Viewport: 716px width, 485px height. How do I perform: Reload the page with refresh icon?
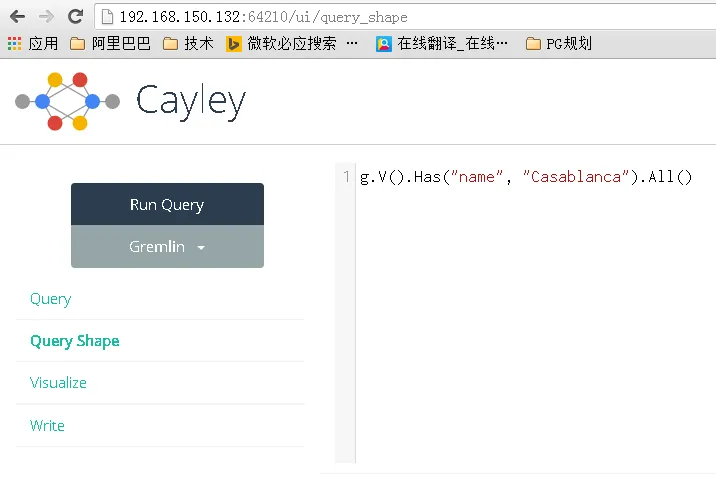coord(75,17)
